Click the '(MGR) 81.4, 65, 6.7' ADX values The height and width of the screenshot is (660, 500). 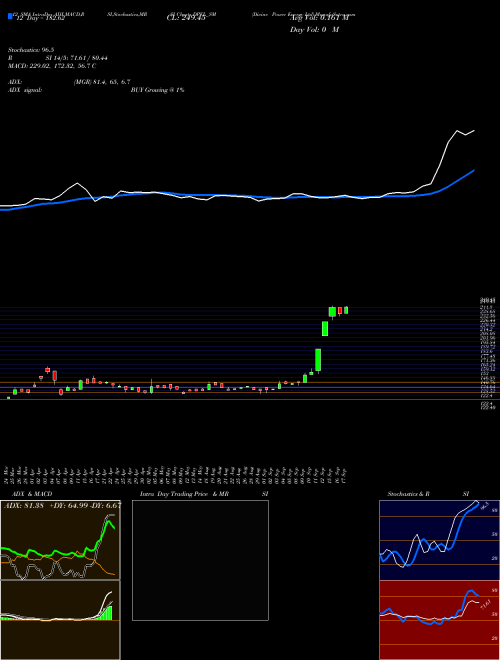(101, 82)
